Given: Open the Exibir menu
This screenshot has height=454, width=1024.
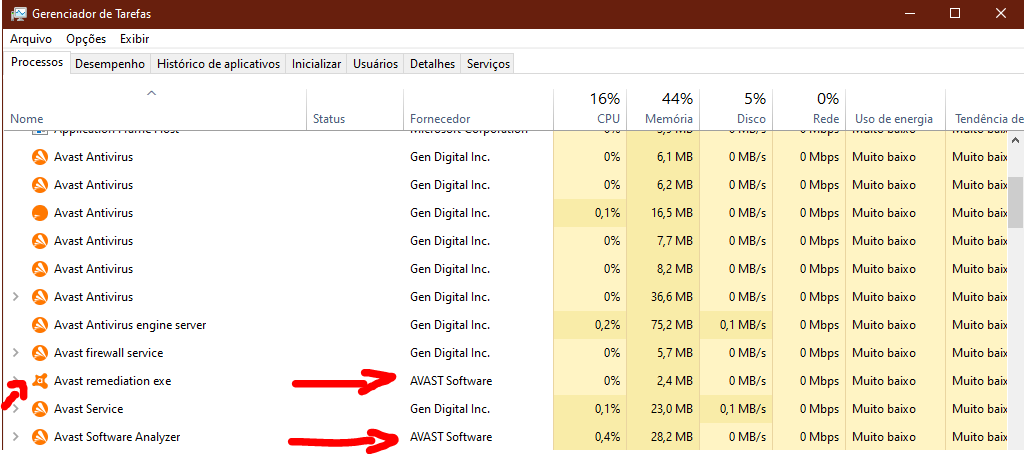Looking at the screenshot, I should (135, 39).
